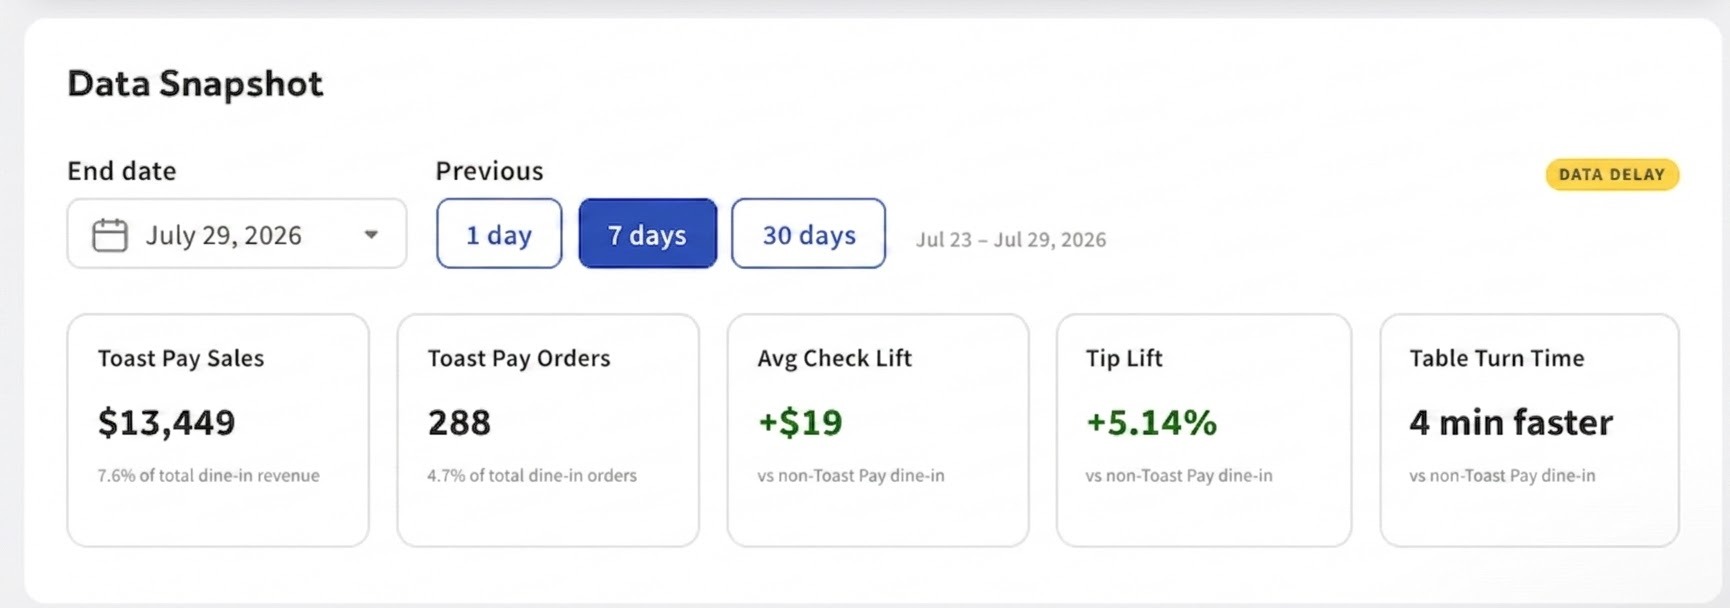
Task: Open the Tip Lift card
Action: coord(1204,430)
